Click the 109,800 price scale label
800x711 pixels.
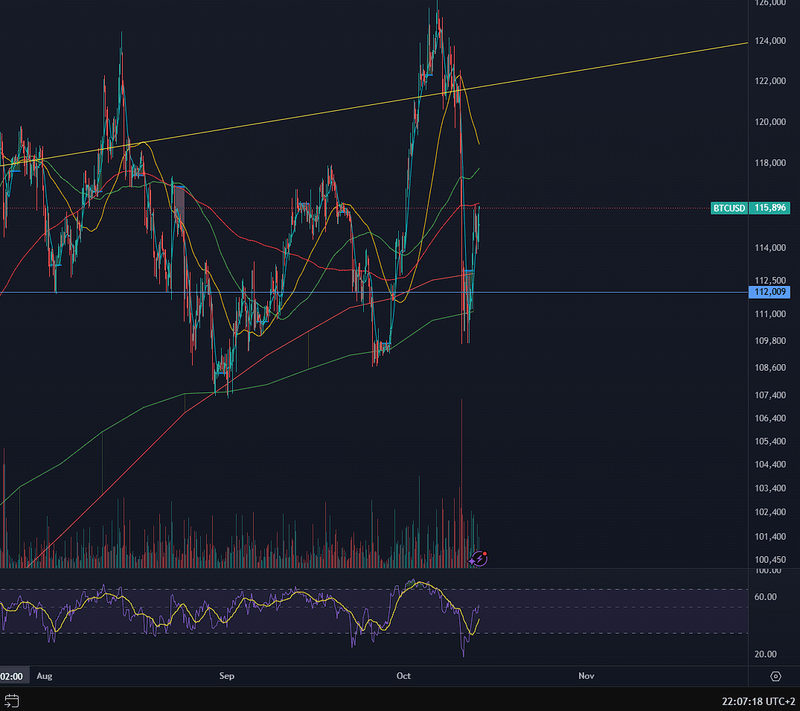pos(770,341)
